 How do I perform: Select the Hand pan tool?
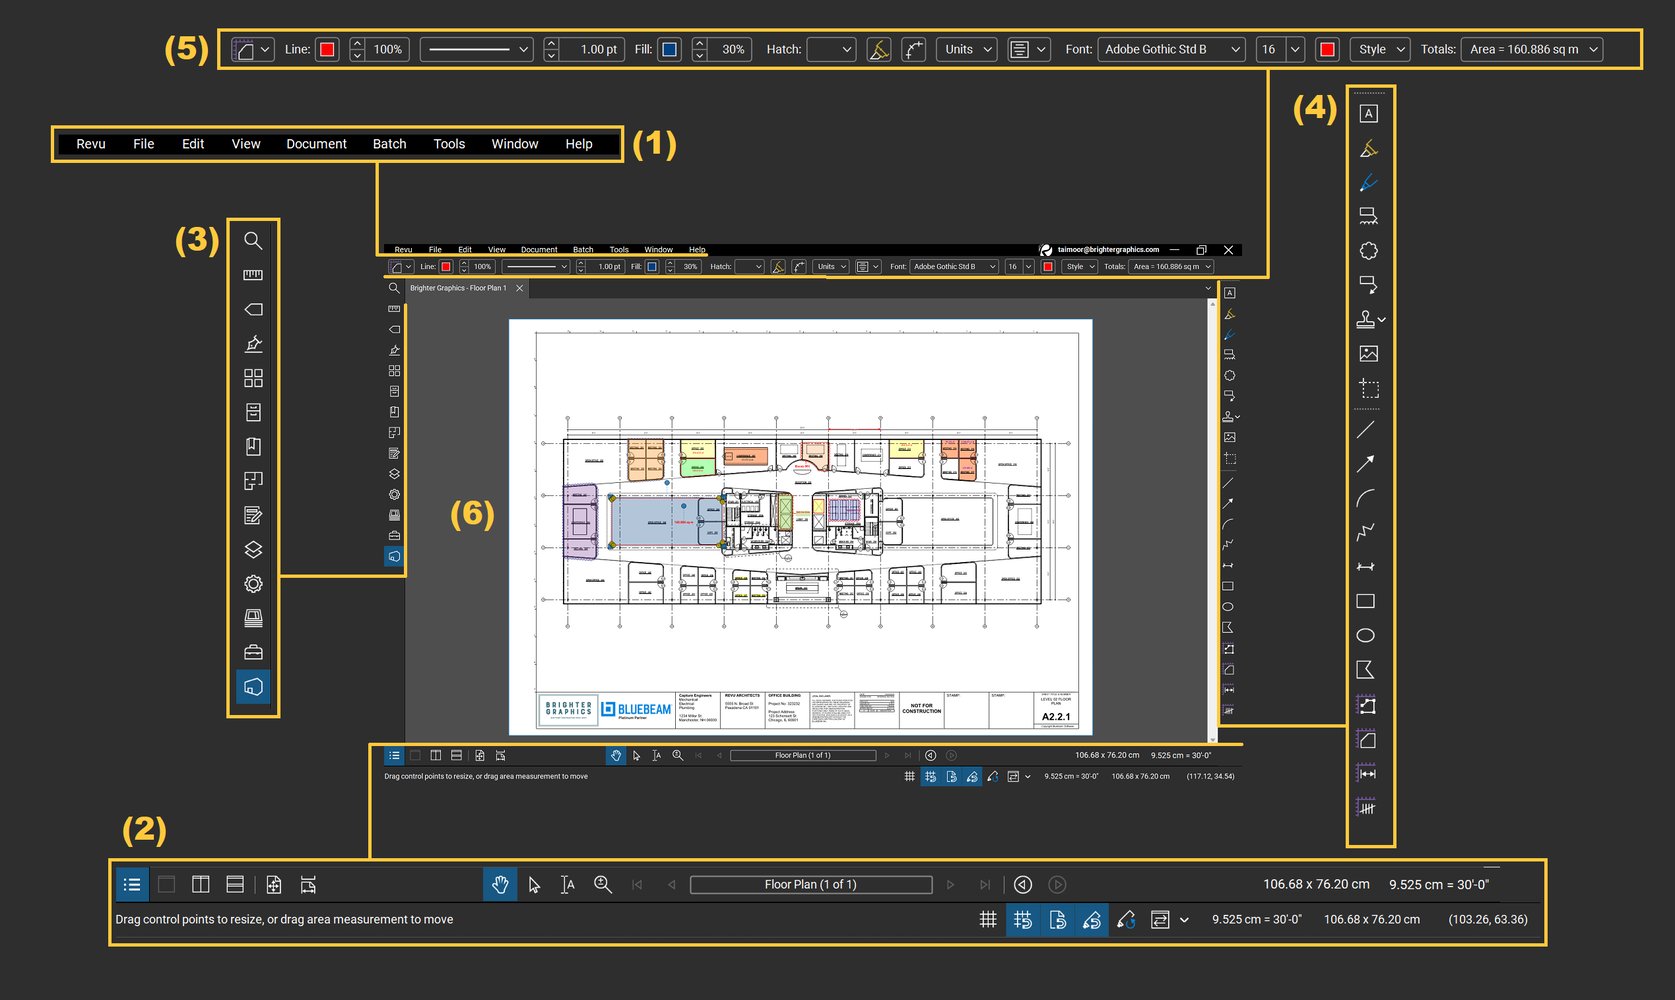(500, 884)
